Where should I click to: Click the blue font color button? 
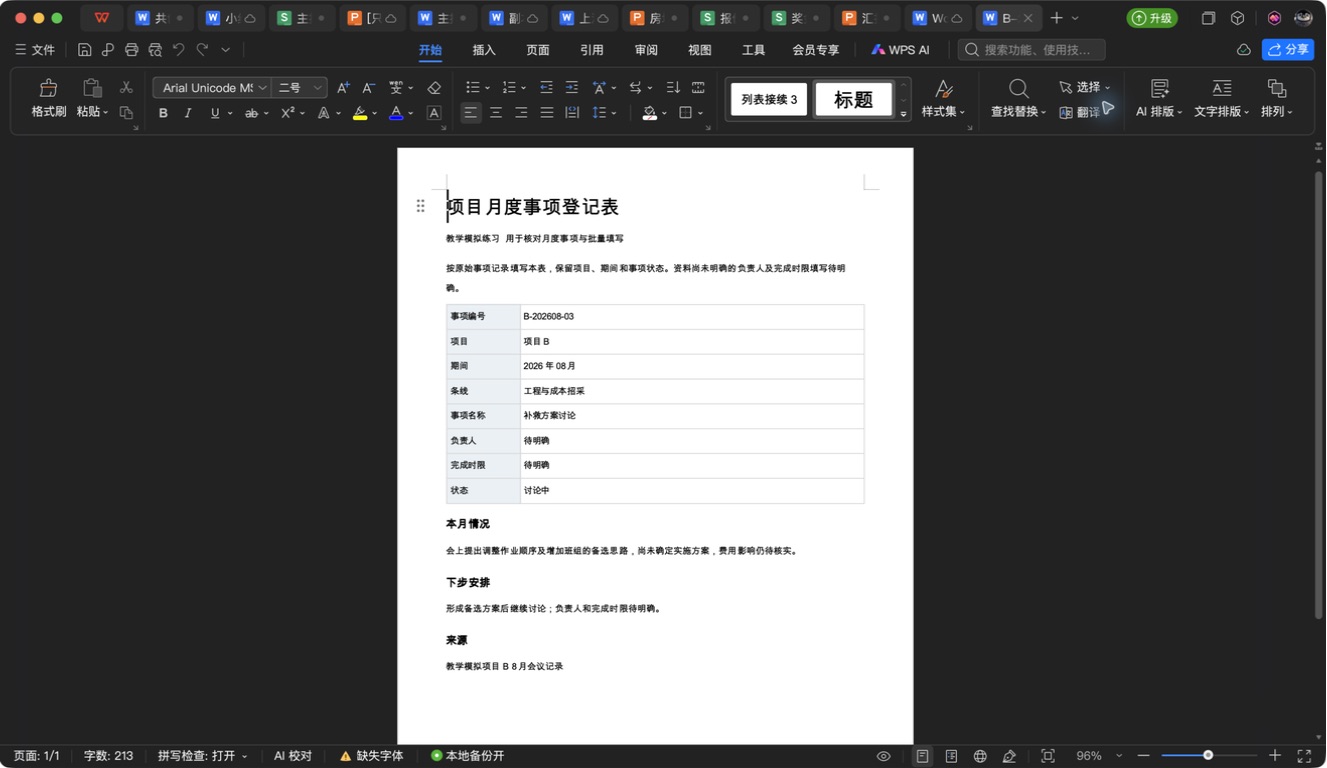(396, 113)
